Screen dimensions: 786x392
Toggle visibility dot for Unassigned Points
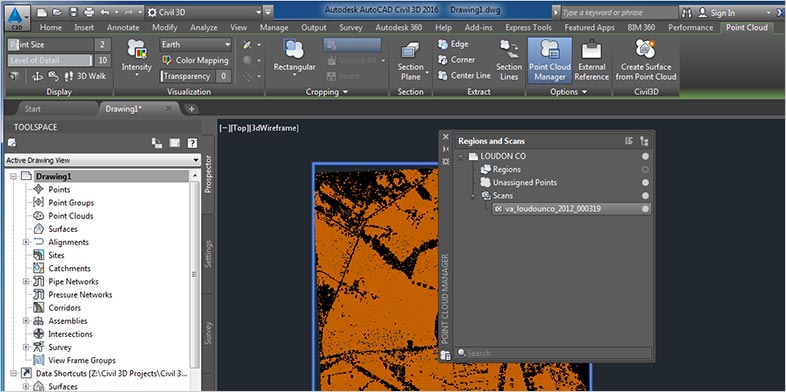[x=645, y=183]
